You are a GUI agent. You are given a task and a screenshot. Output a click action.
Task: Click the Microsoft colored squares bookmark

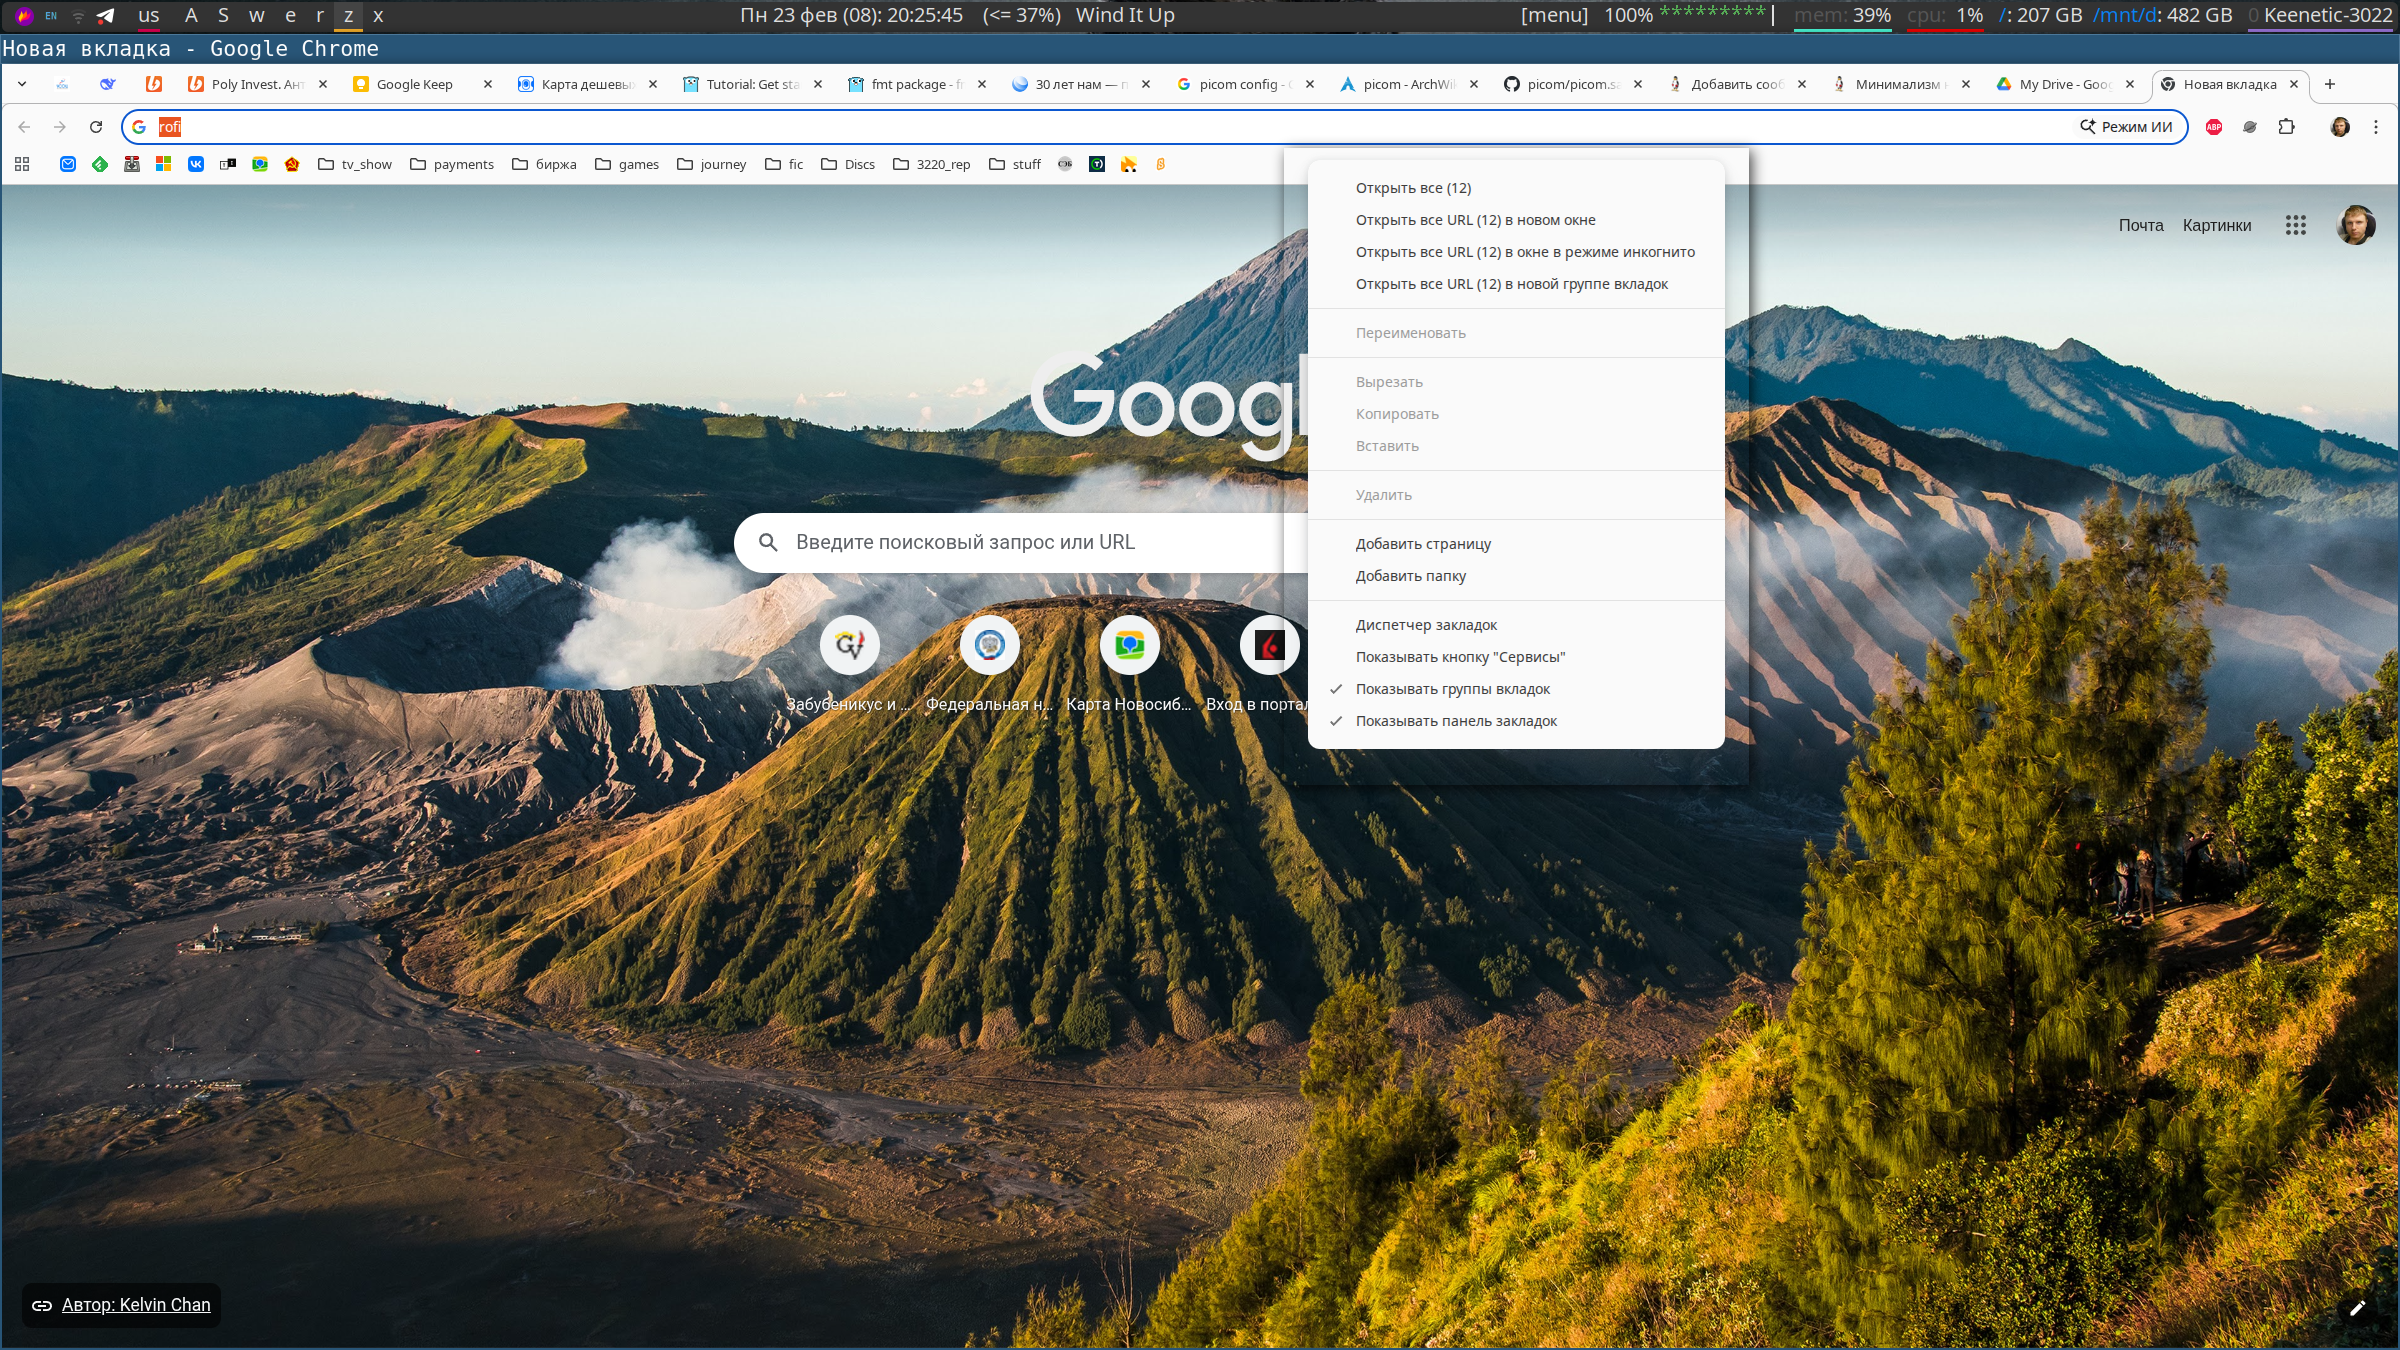click(x=164, y=164)
